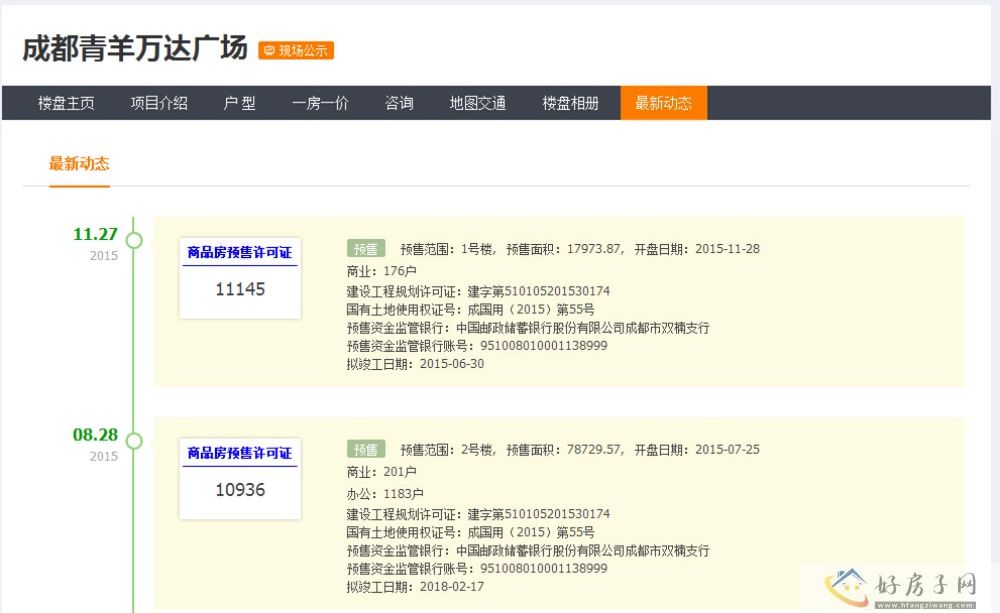Click 开盘日期：2015-11-28 text
Image resolution: width=1000 pixels, height=613 pixels.
click(x=697, y=249)
